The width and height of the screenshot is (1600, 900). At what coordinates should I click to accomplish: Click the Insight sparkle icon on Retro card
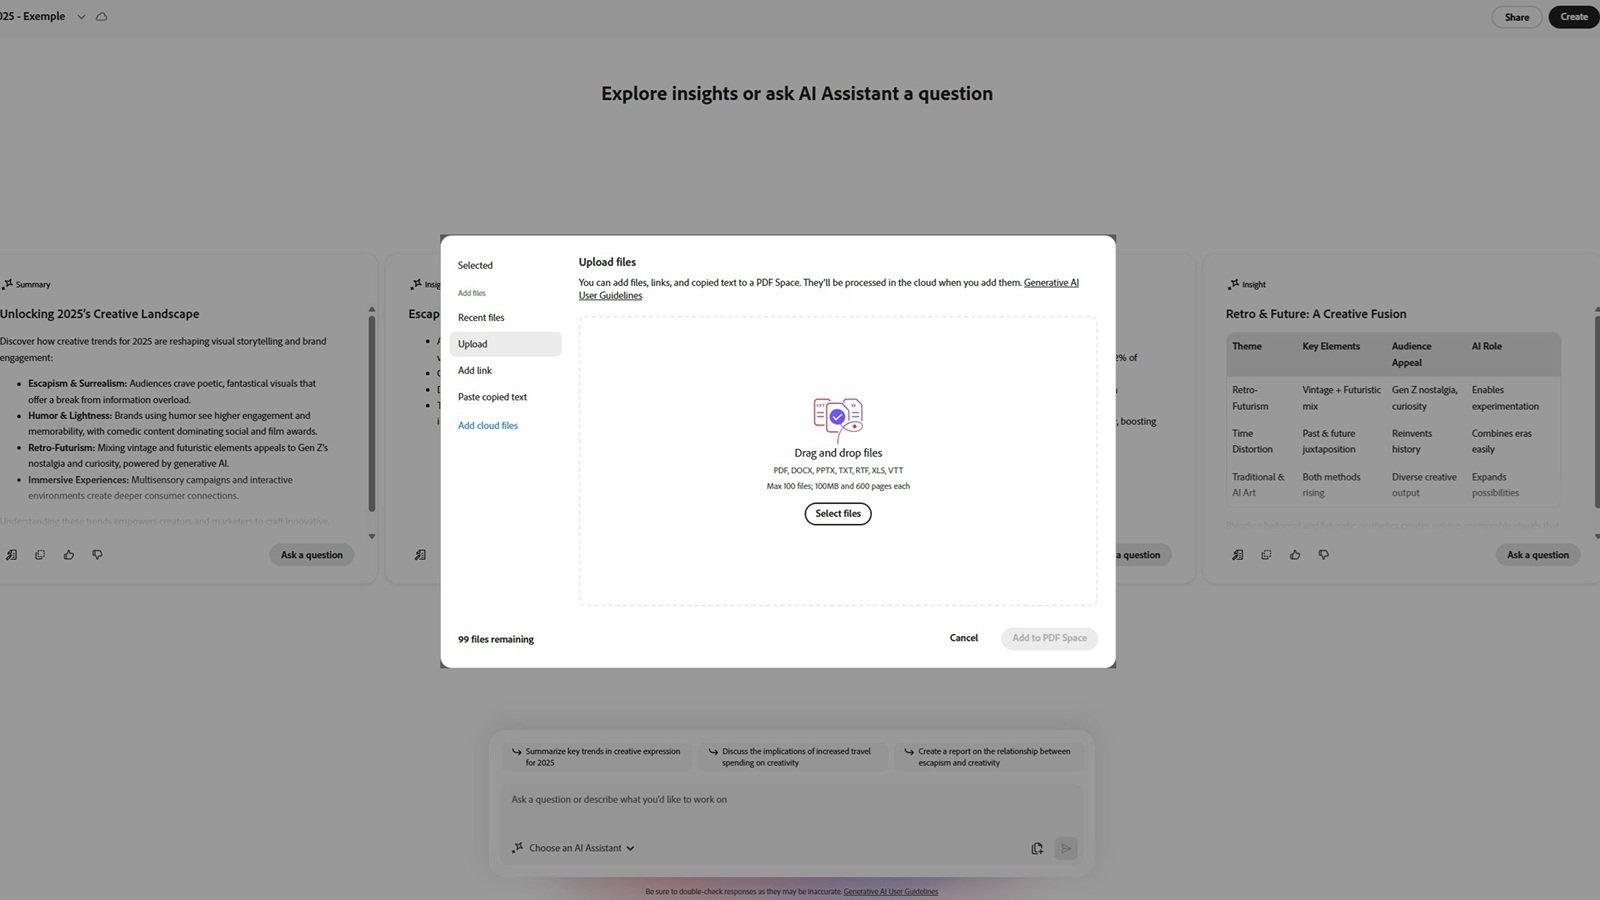pyautogui.click(x=1233, y=284)
